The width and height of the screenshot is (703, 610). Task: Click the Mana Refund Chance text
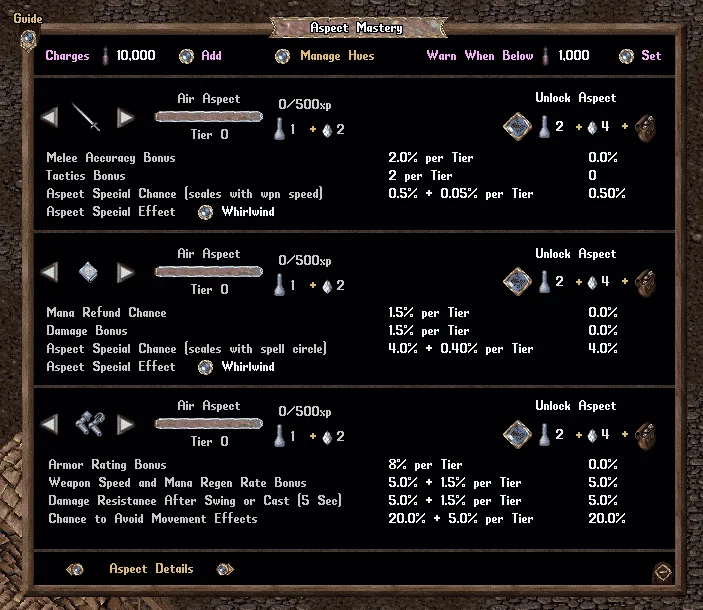(x=106, y=312)
